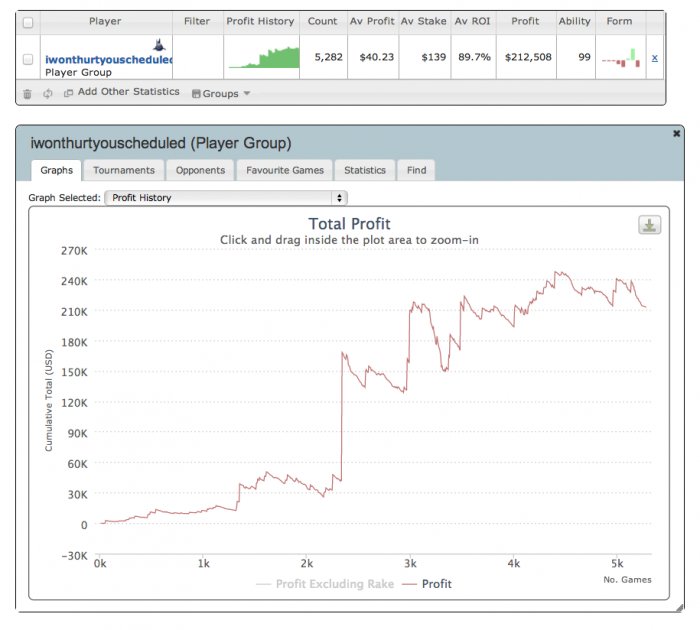Toggle the Profit legend series
The image size is (700, 630).
pyautogui.click(x=427, y=584)
